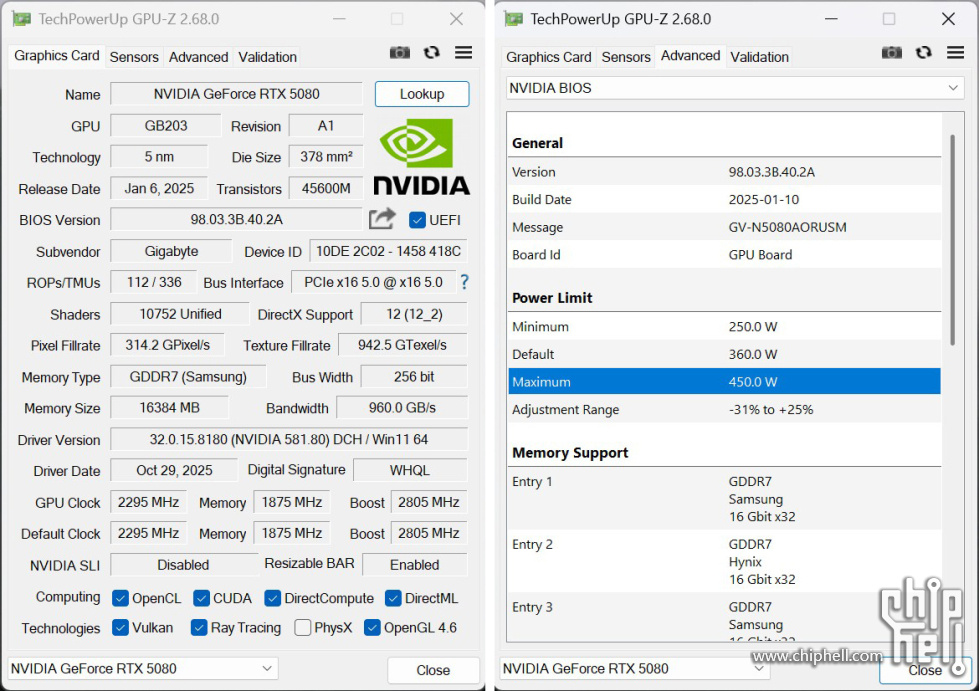Open the NVIDIA BIOS dropdown

coord(734,88)
